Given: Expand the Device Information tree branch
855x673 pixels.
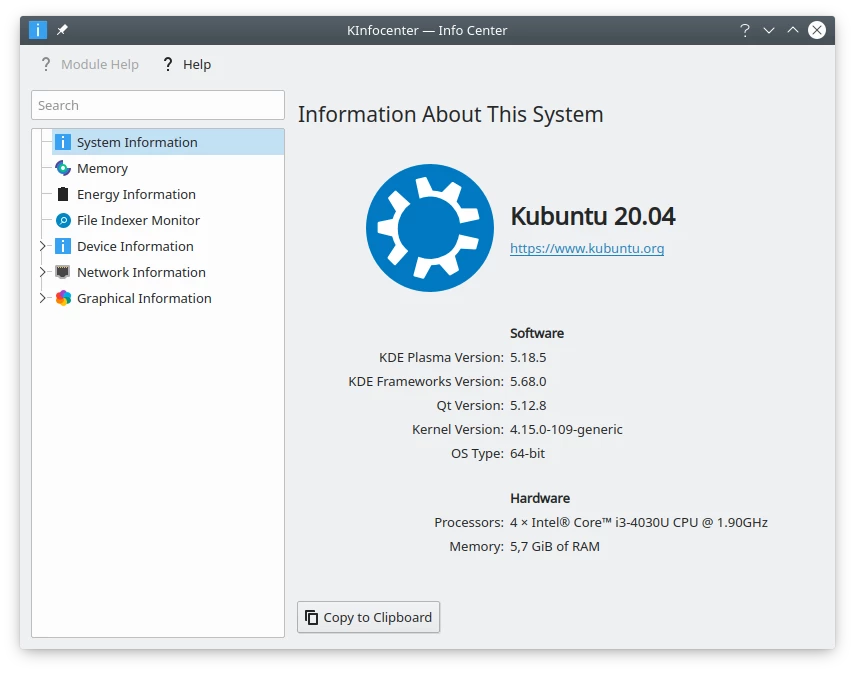Looking at the screenshot, I should click(x=41, y=246).
